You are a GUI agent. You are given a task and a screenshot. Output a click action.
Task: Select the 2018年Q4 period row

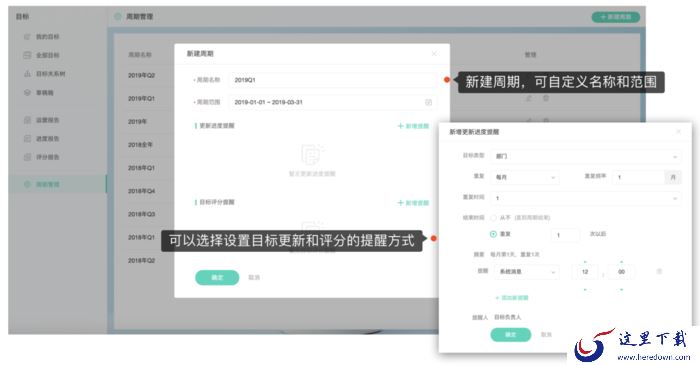pyautogui.click(x=142, y=191)
